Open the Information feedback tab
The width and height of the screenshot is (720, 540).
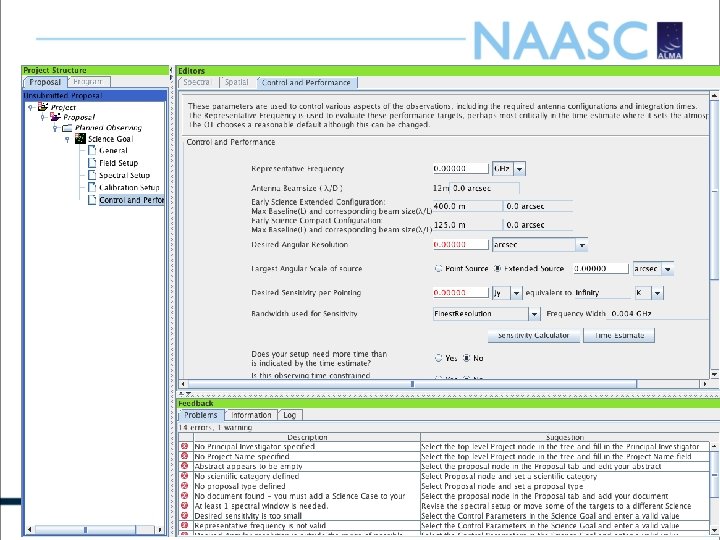click(x=251, y=415)
